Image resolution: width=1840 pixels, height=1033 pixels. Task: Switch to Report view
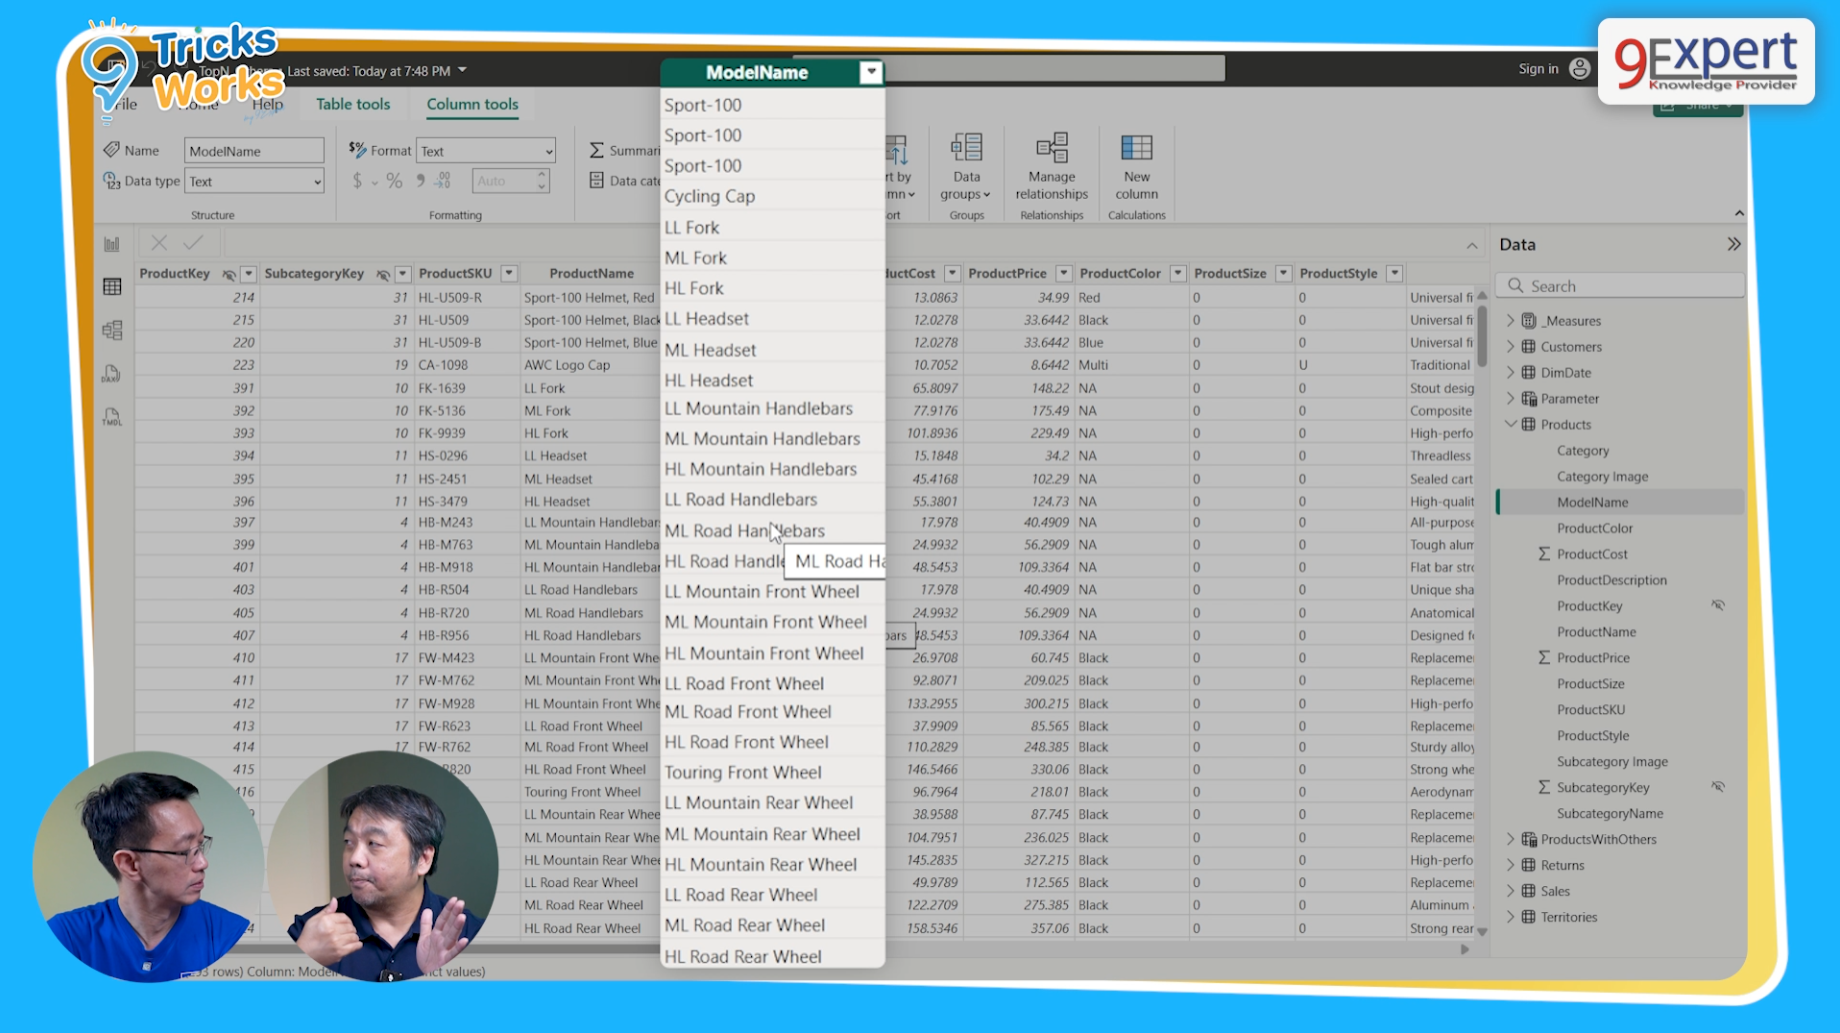point(111,244)
